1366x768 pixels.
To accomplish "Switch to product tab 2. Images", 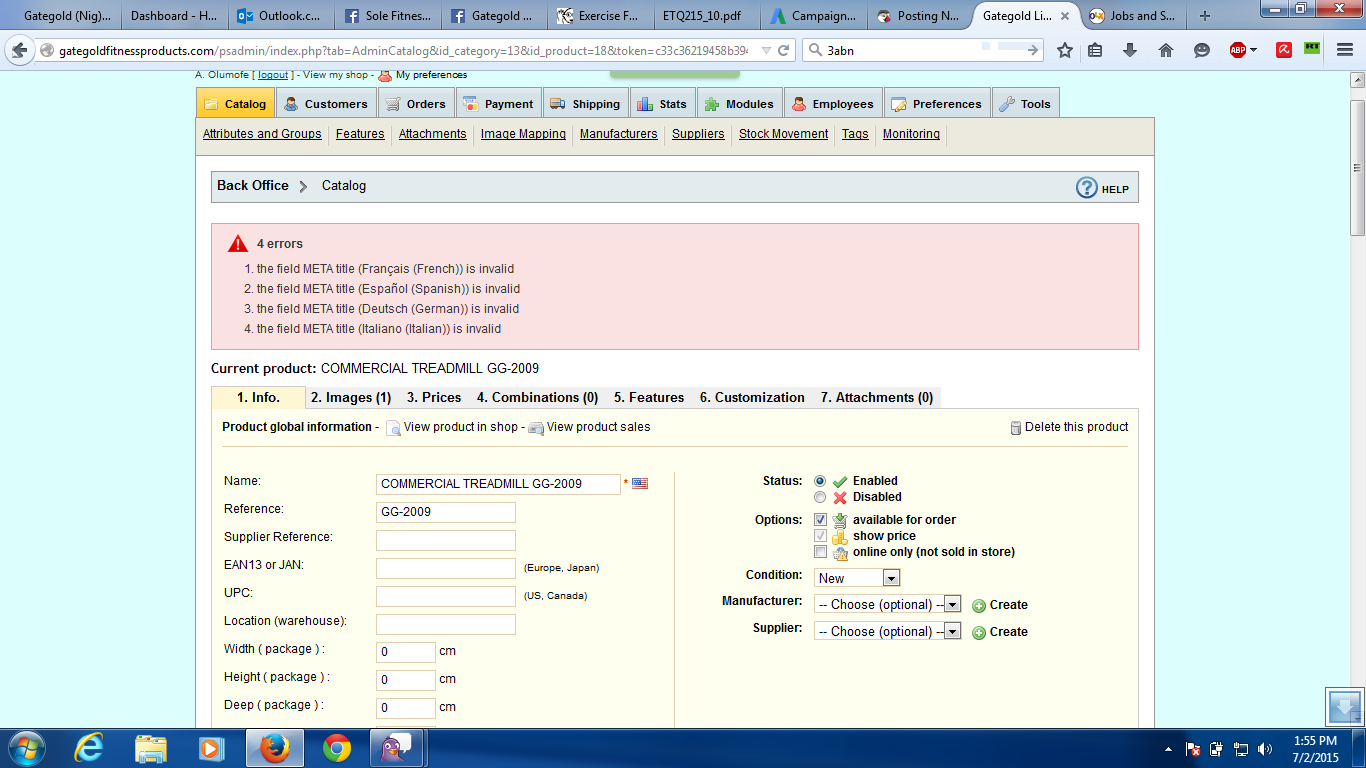I will click(x=351, y=398).
